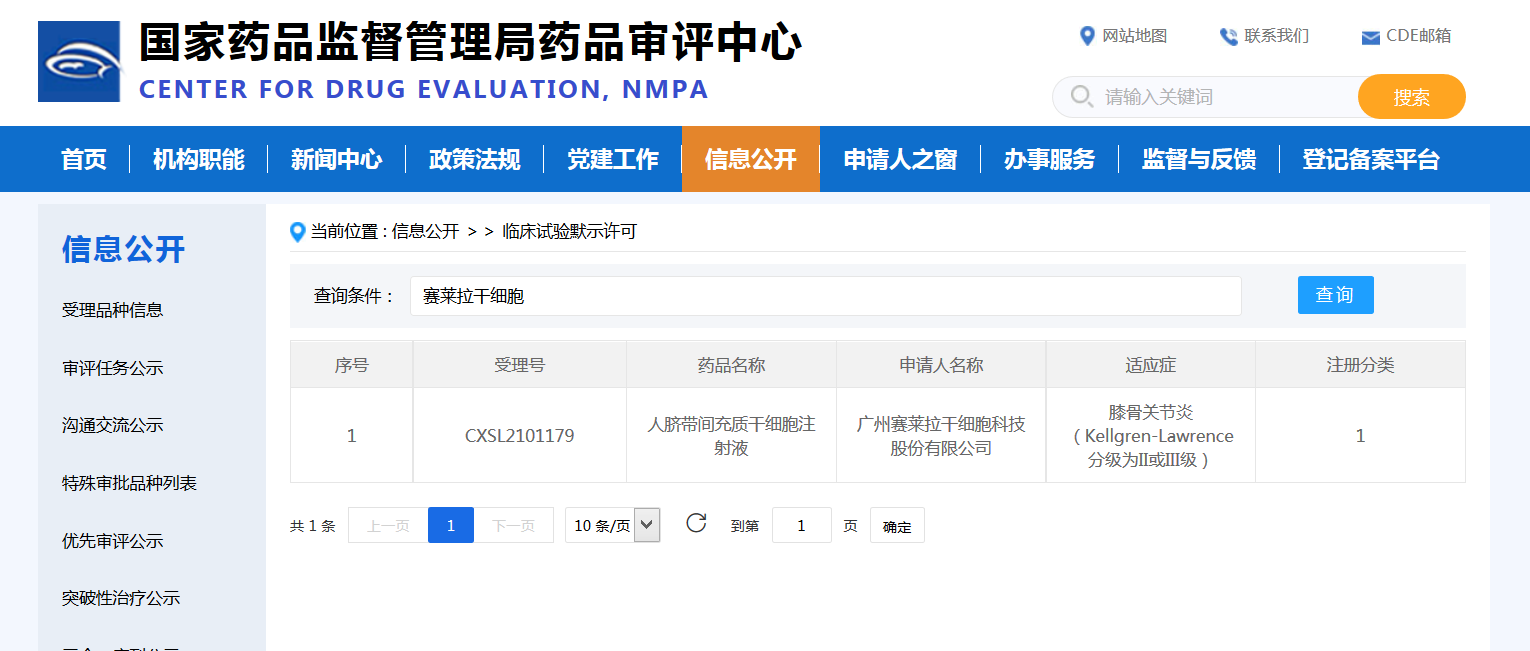The height and width of the screenshot is (651, 1530).
Task: Click the 下一页 pagination button
Action: [x=514, y=525]
